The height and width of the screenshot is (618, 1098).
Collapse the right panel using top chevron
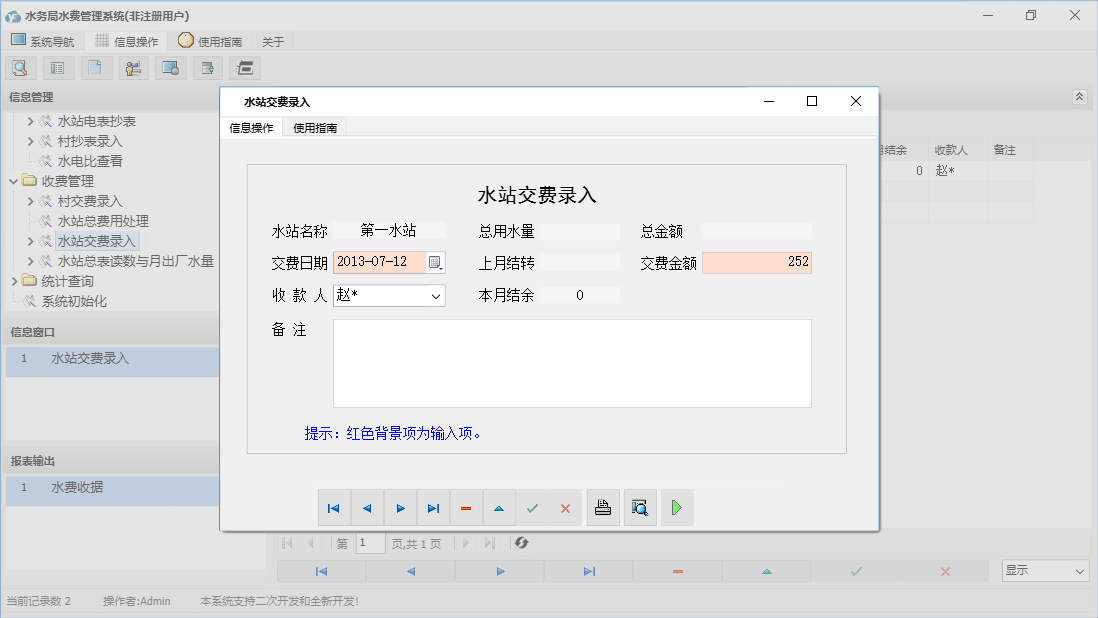click(x=1078, y=97)
